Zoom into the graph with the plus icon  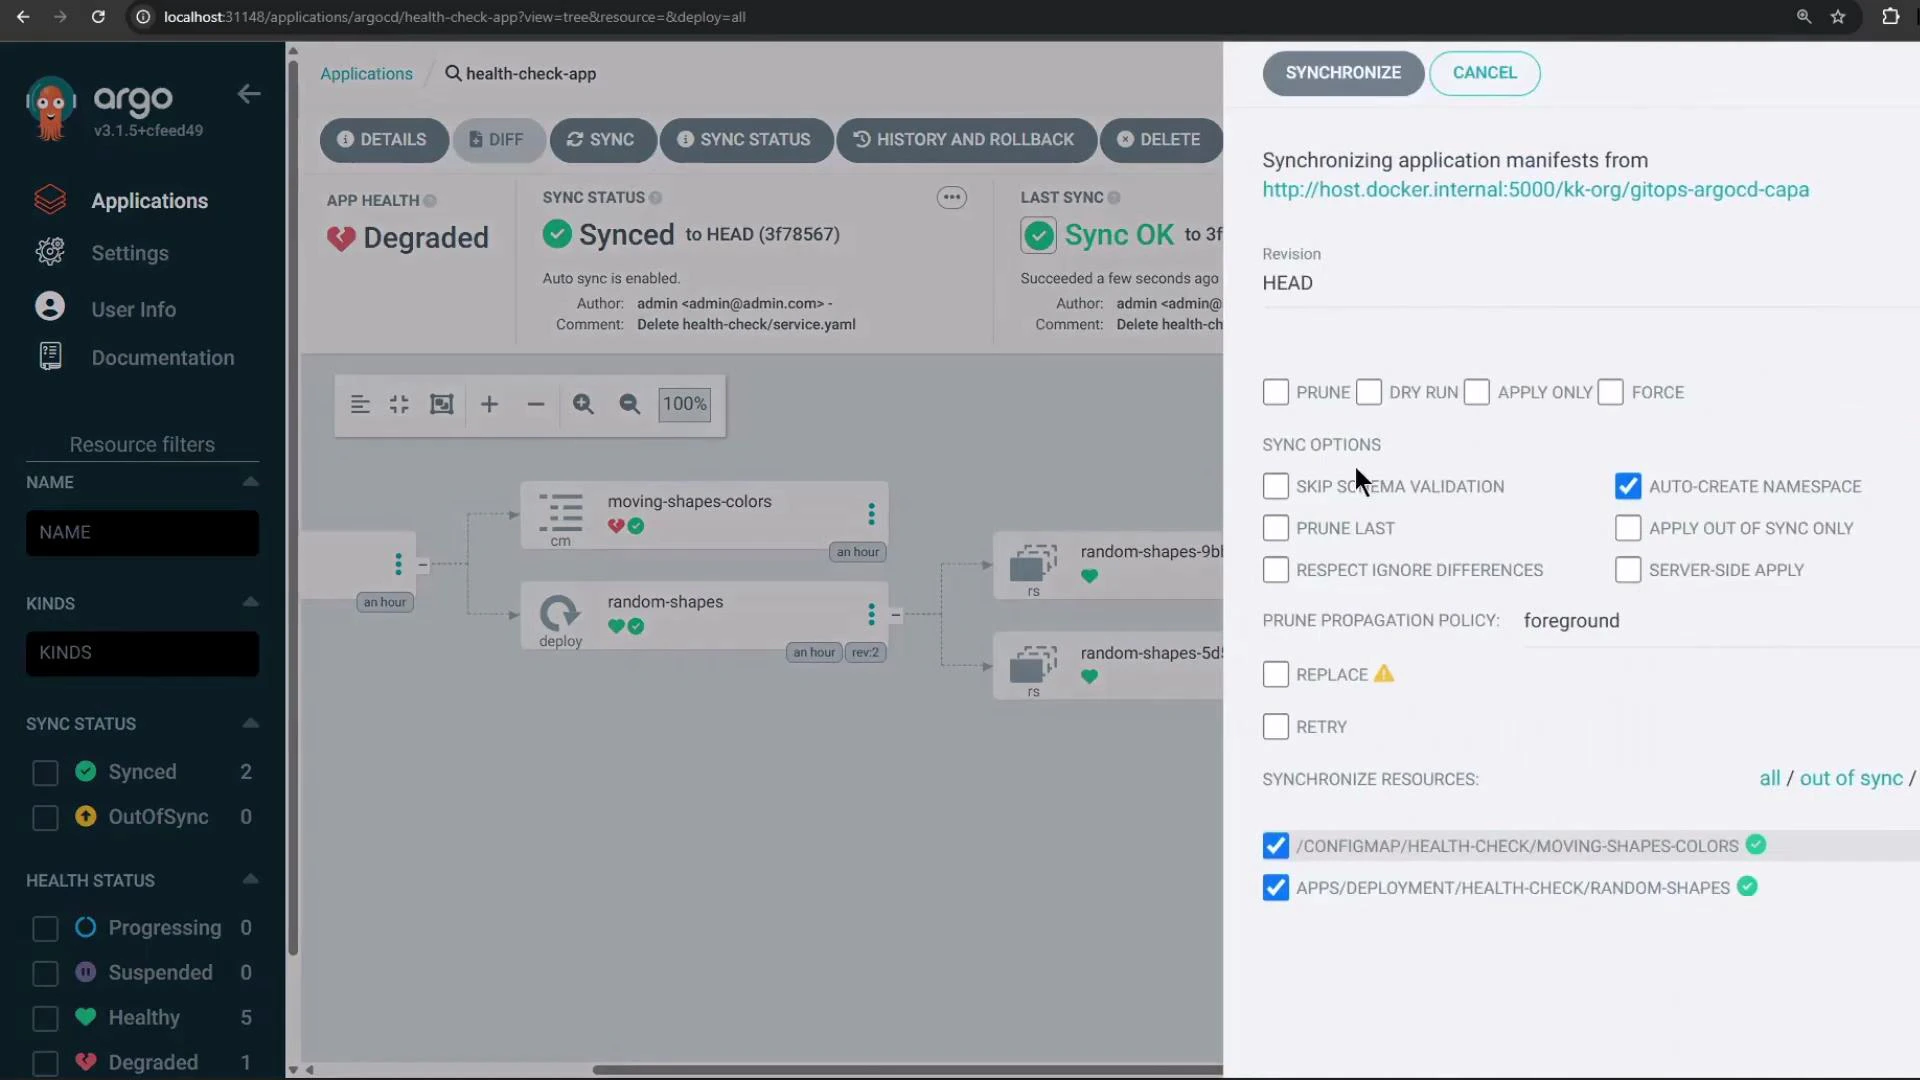click(489, 404)
